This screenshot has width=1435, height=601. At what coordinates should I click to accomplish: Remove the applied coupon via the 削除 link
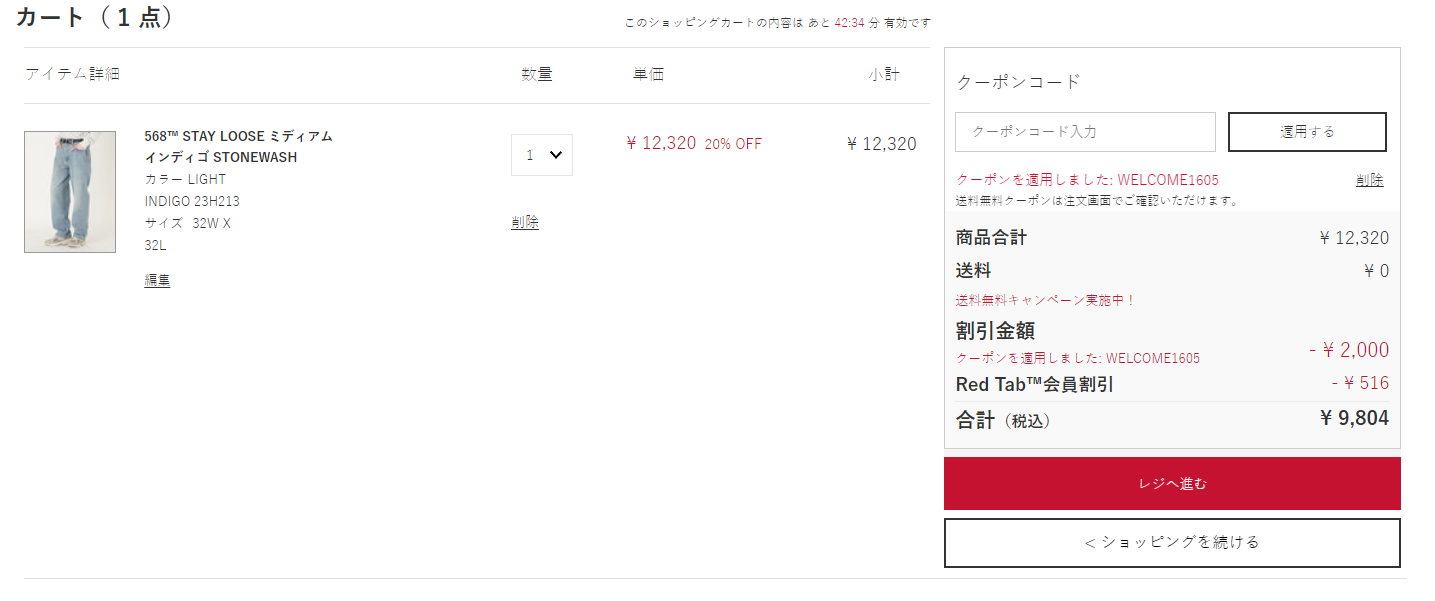[x=1370, y=180]
